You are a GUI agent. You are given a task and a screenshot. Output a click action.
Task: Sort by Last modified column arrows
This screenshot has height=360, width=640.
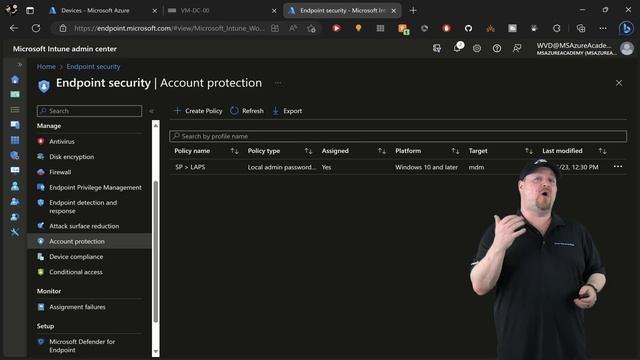click(602, 151)
